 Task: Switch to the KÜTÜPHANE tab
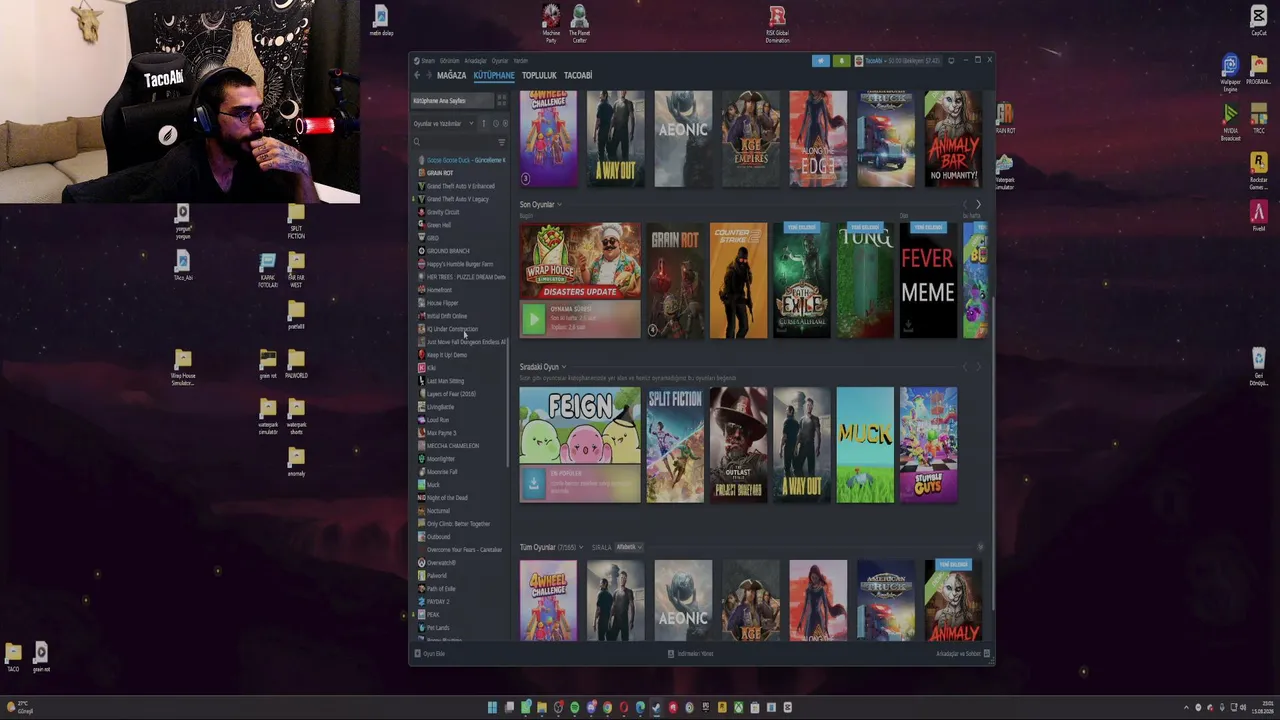point(494,76)
